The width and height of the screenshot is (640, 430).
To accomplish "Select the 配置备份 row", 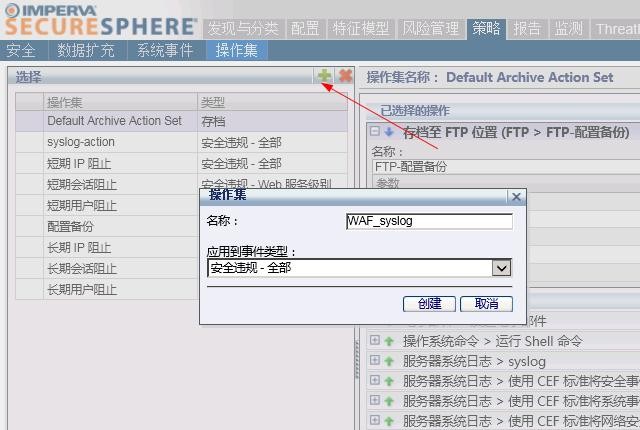I will point(107,226).
